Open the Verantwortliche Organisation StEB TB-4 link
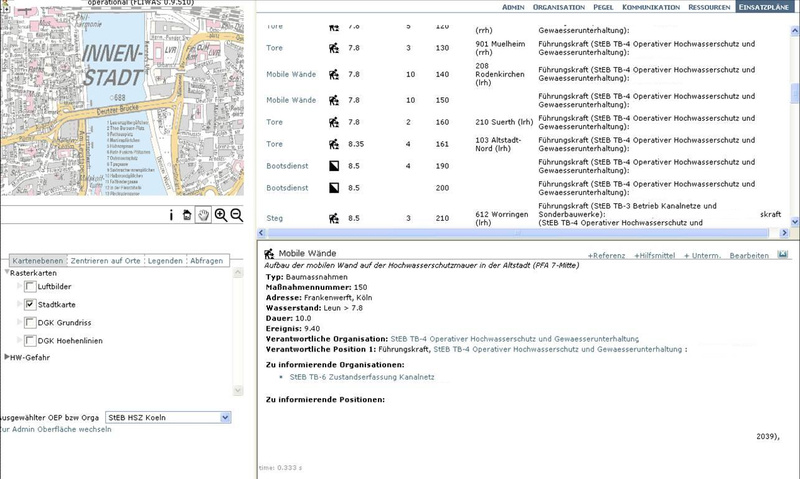The height and width of the screenshot is (479, 800). [514, 339]
